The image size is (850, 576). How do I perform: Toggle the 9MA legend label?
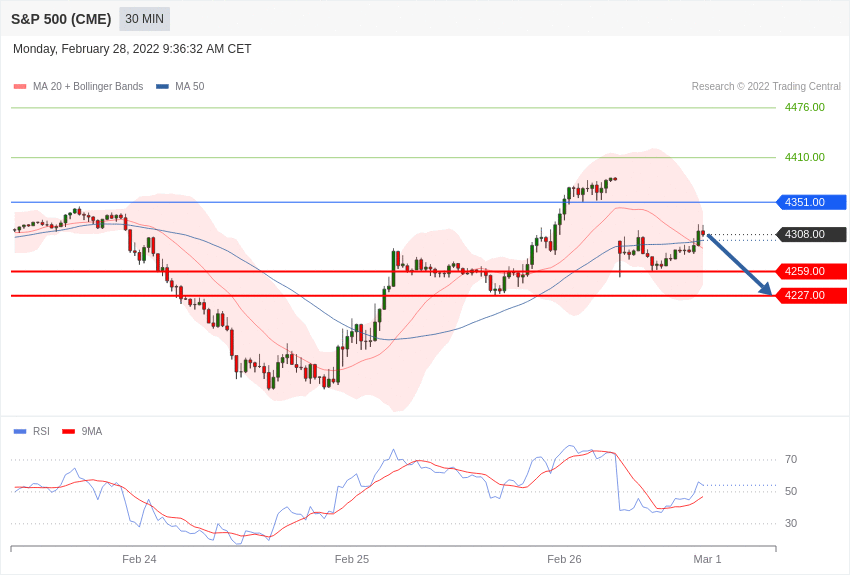click(x=92, y=432)
